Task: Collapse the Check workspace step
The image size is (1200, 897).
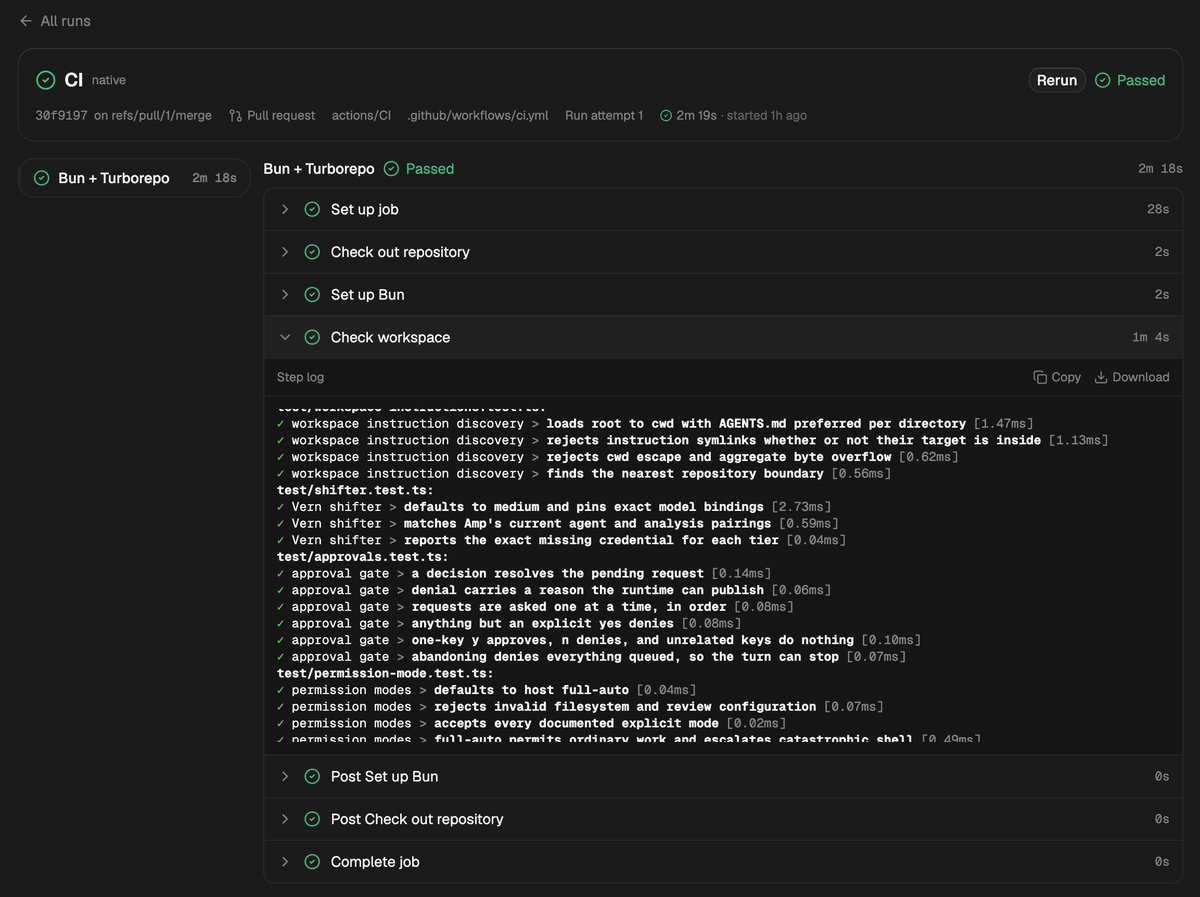Action: click(x=723, y=337)
